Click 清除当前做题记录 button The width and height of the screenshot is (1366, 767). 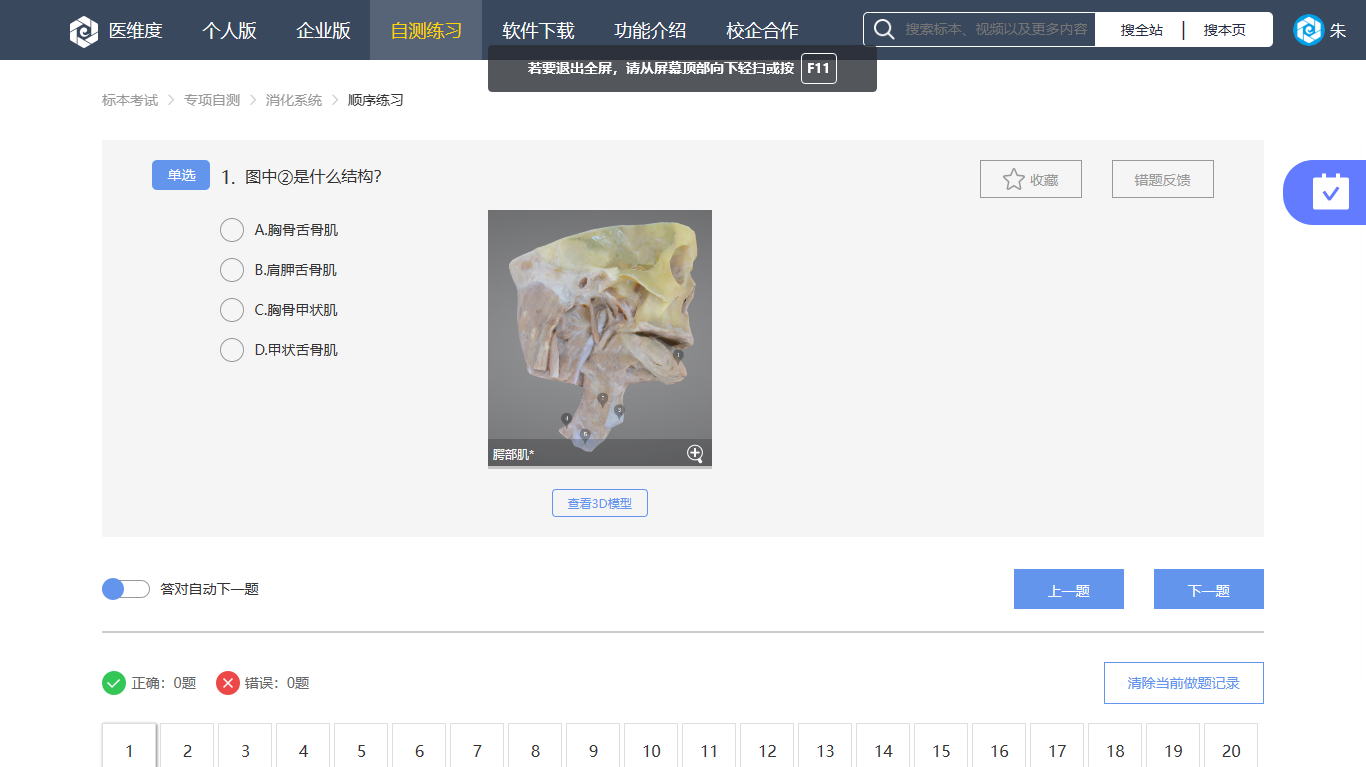[1184, 683]
